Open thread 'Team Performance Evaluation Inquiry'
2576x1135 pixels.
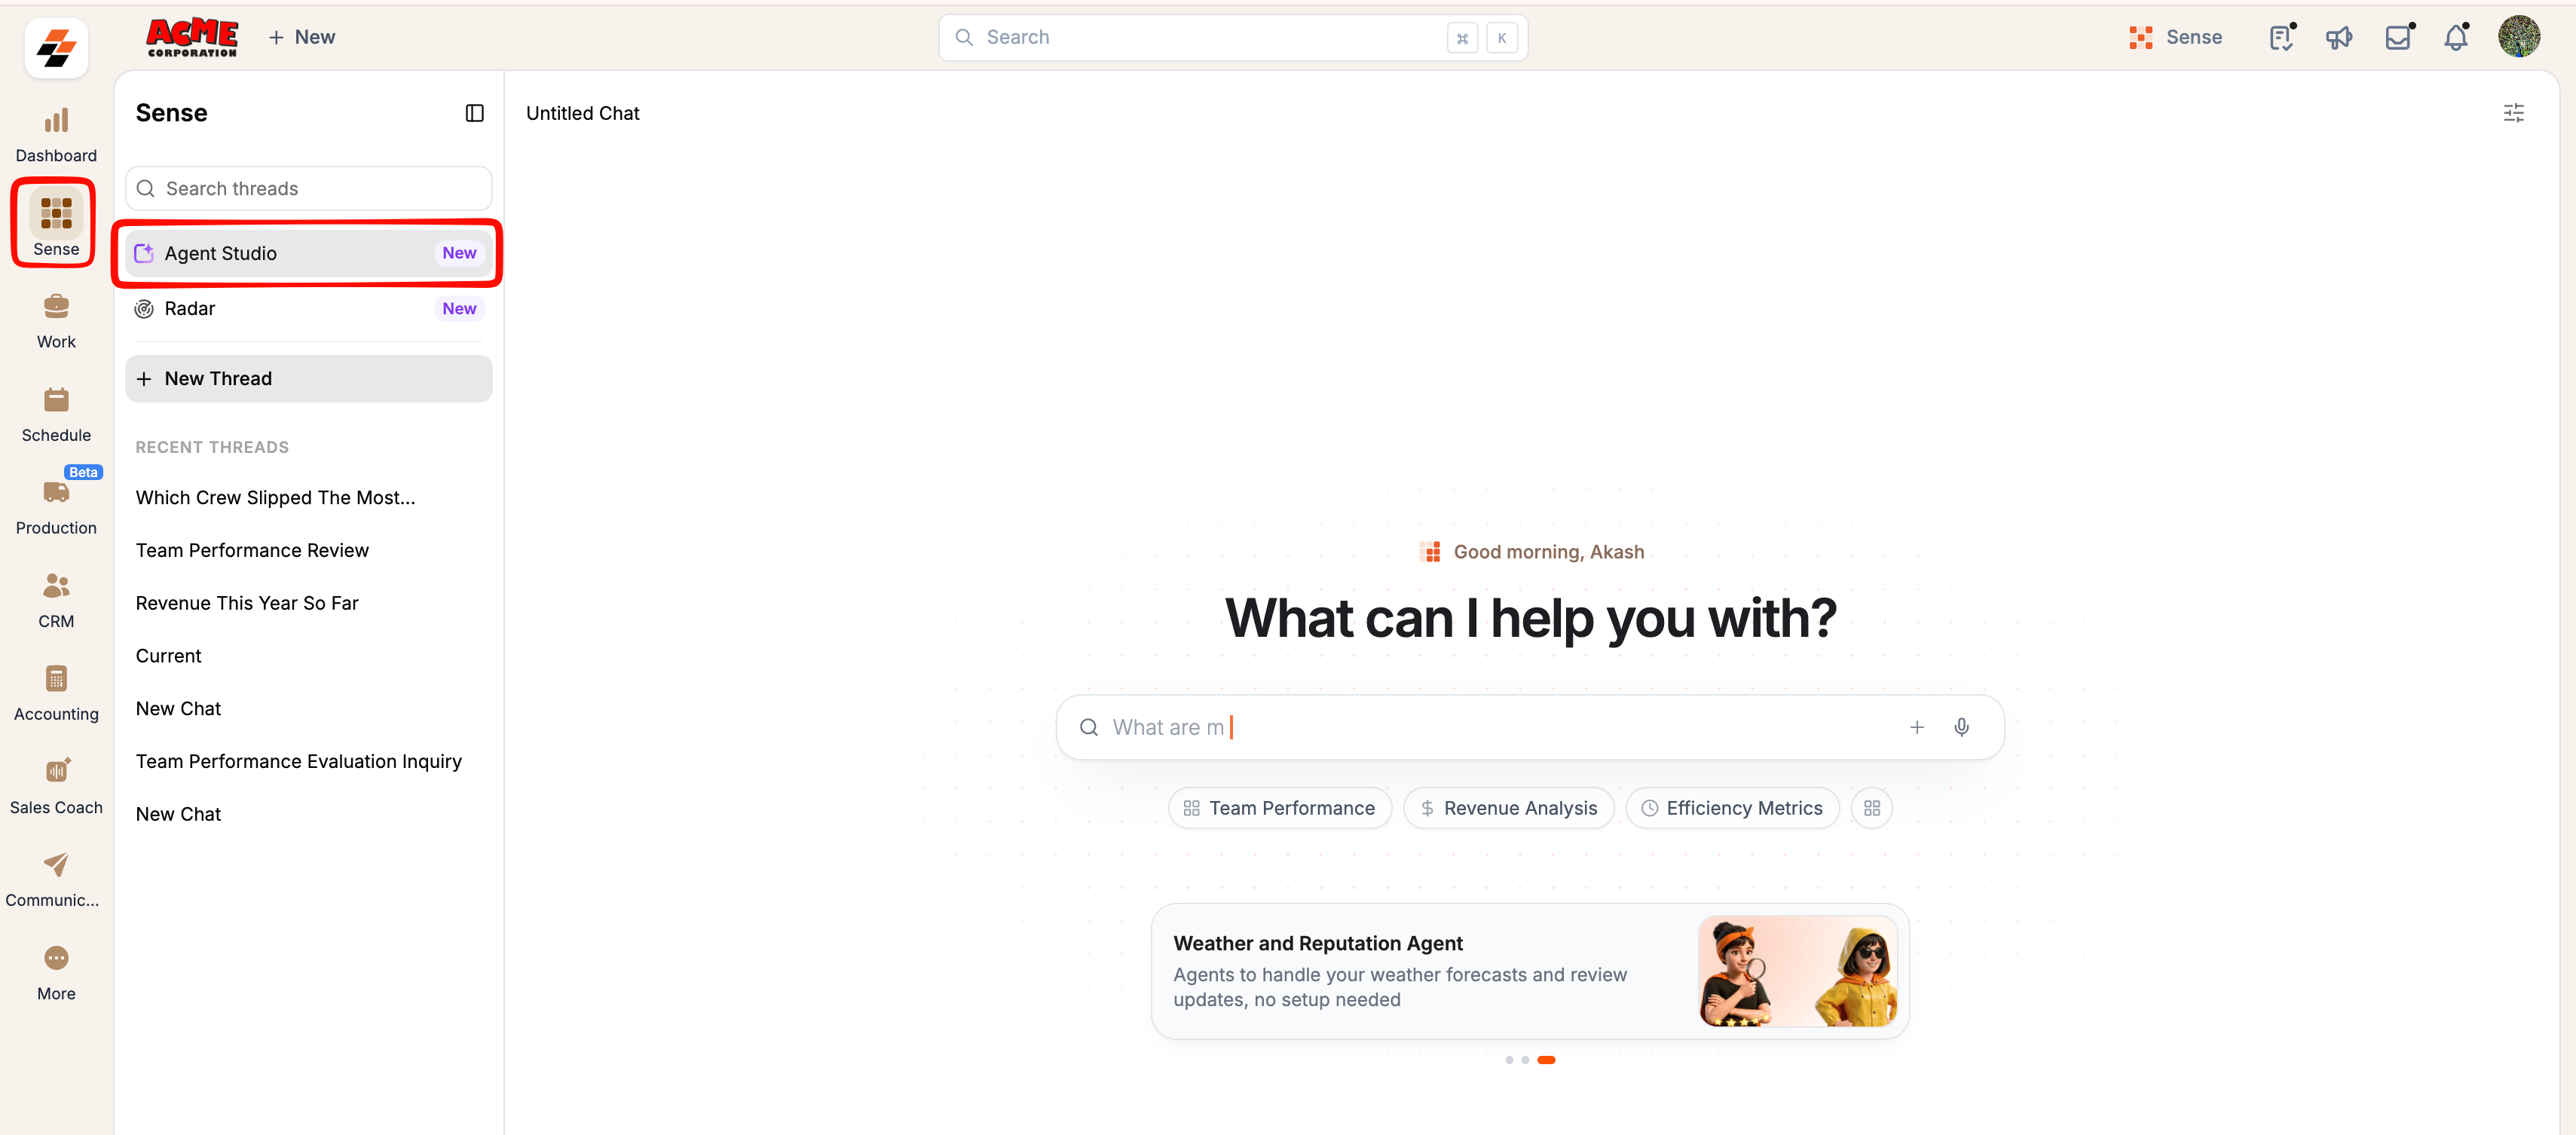[x=298, y=761]
